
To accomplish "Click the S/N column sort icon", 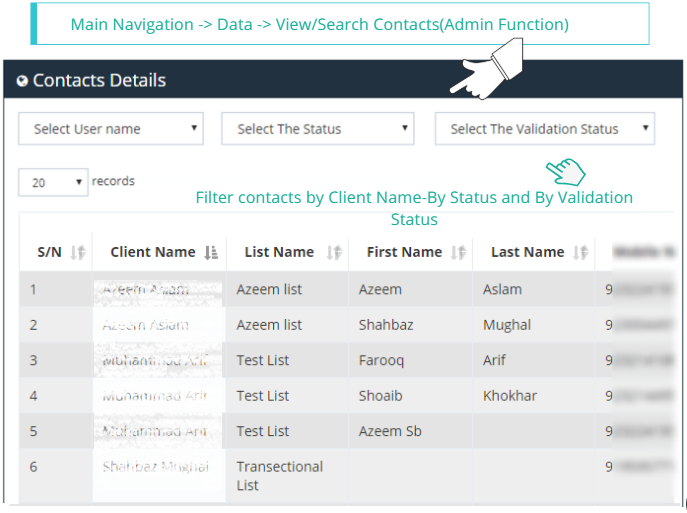I will 78,253.
